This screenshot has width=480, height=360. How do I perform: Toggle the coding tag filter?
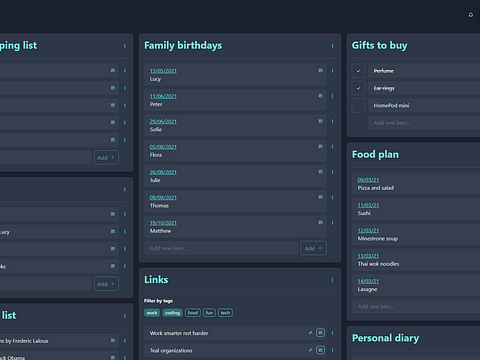point(172,313)
